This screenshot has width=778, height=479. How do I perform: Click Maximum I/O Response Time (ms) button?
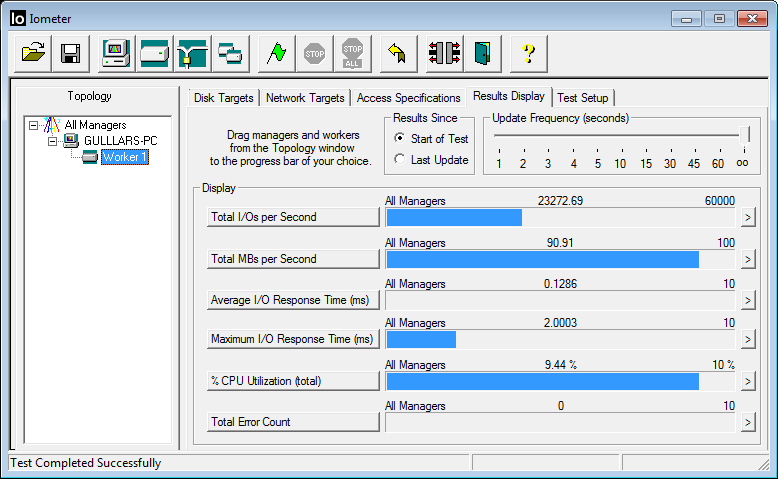[293, 339]
